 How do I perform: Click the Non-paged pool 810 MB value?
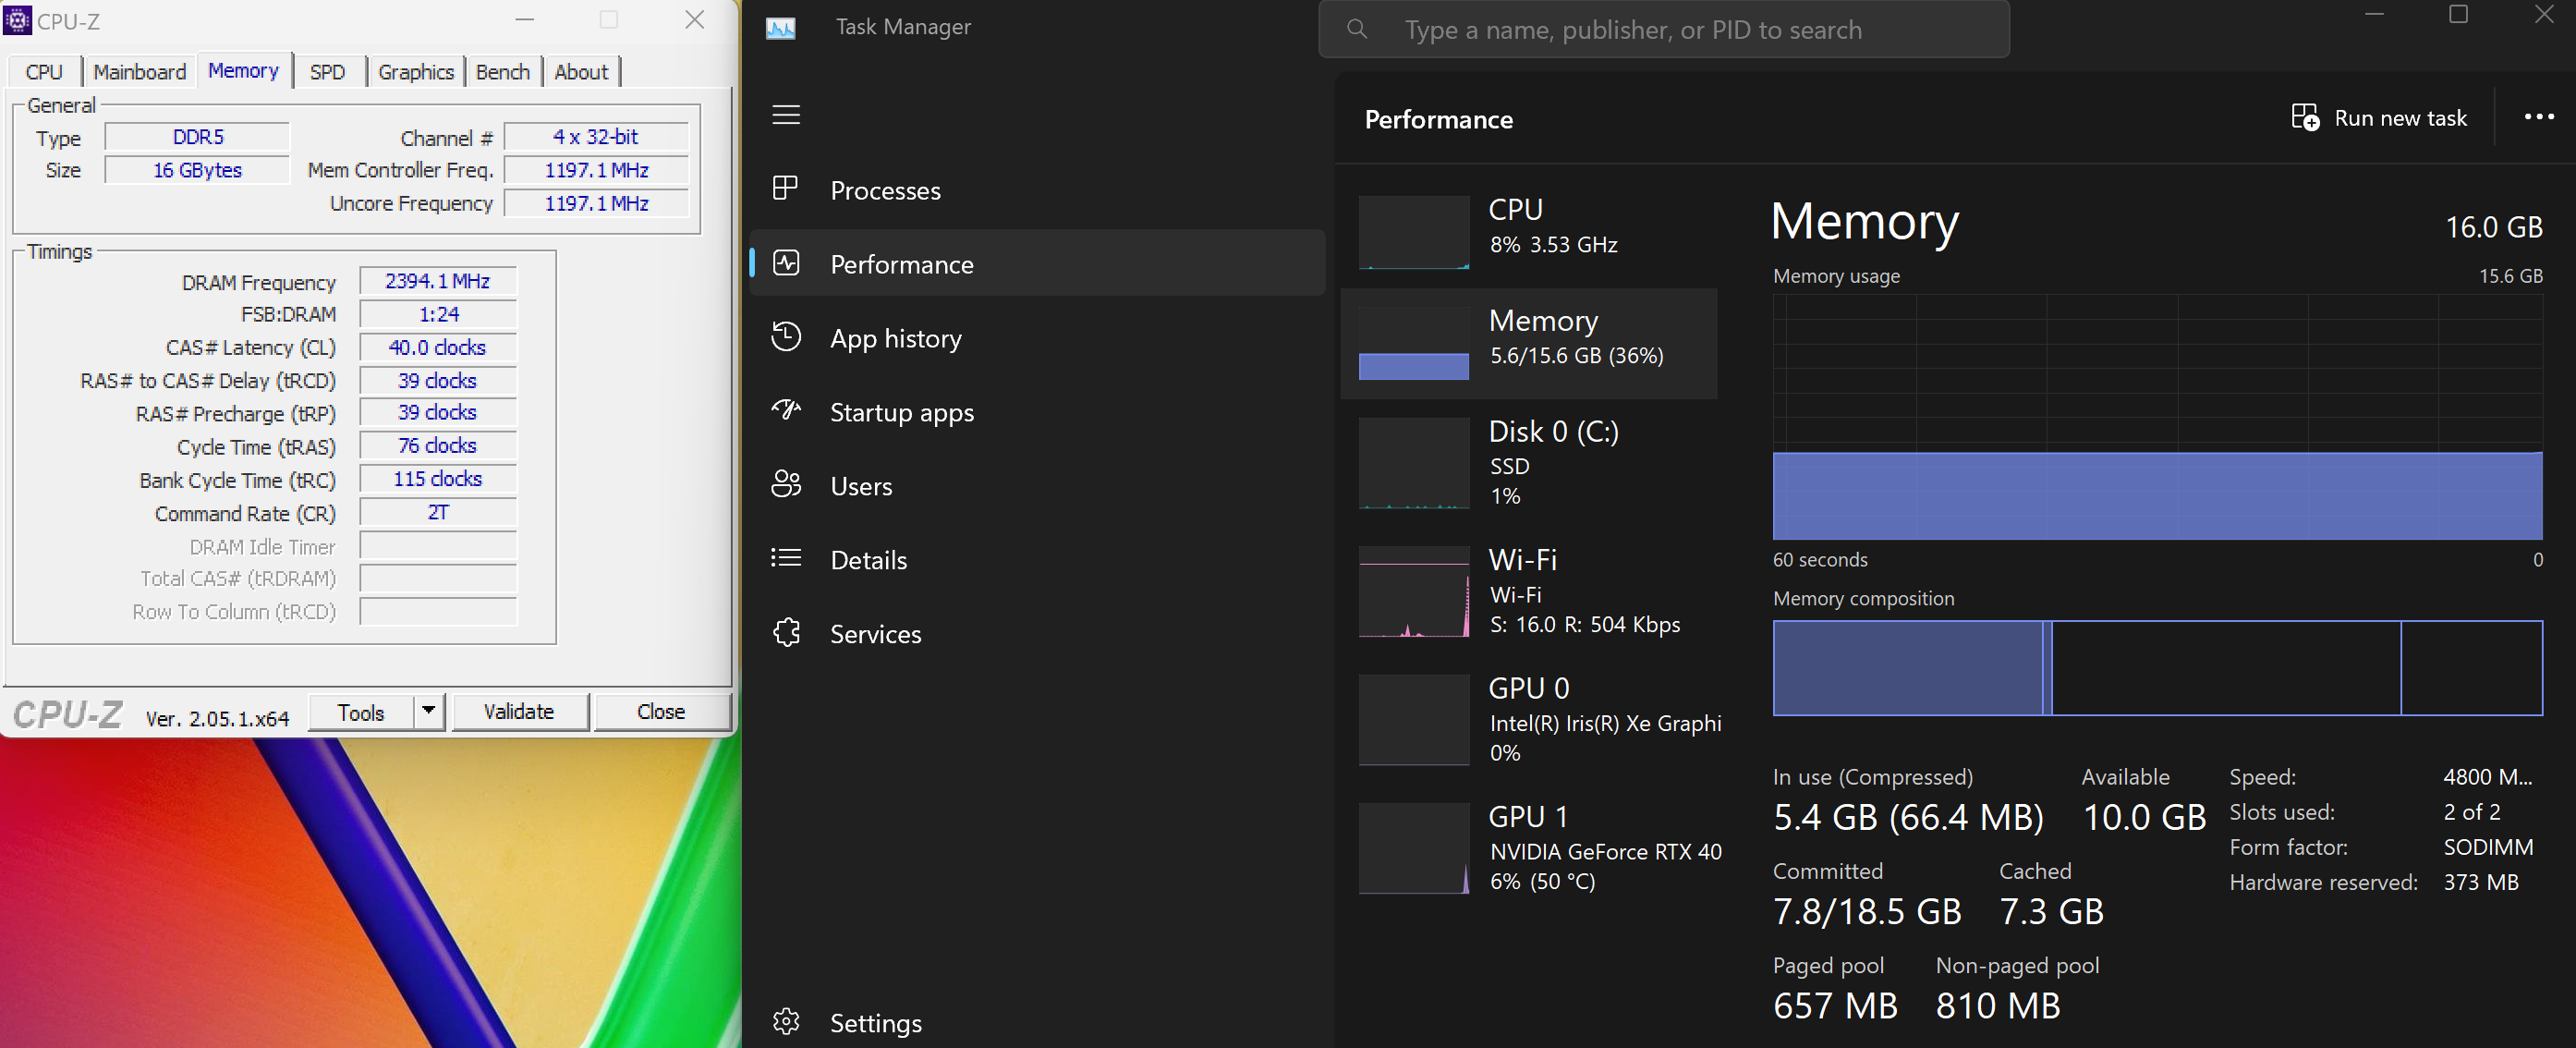(x=1998, y=1005)
